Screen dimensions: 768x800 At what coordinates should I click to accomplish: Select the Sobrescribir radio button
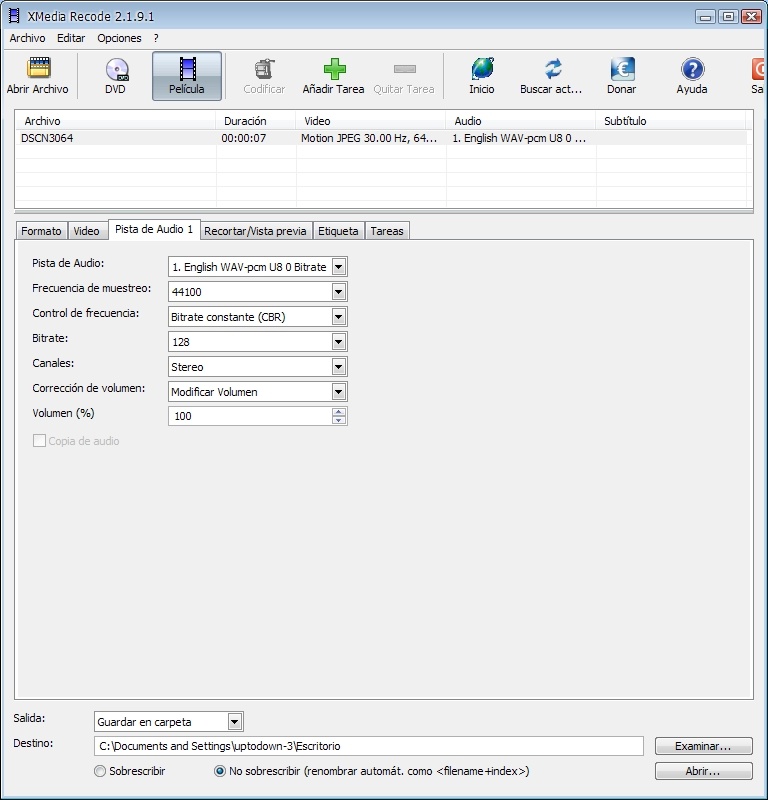tap(99, 771)
